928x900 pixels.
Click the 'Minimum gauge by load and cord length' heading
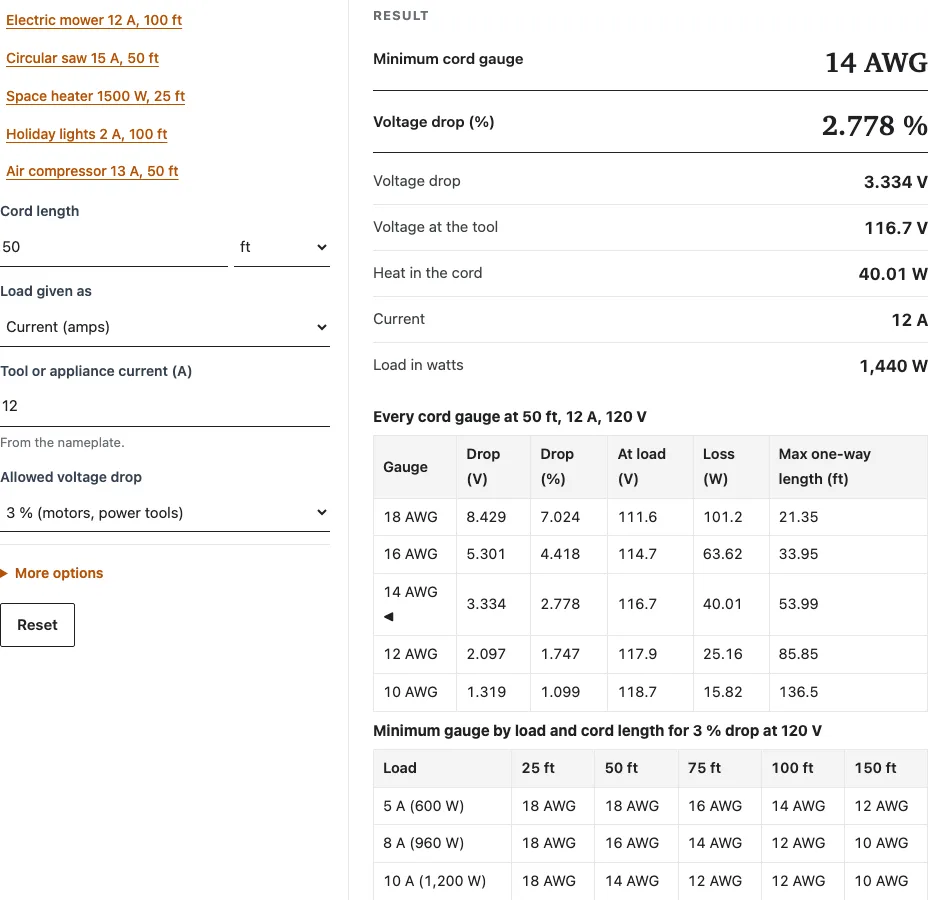click(x=597, y=731)
